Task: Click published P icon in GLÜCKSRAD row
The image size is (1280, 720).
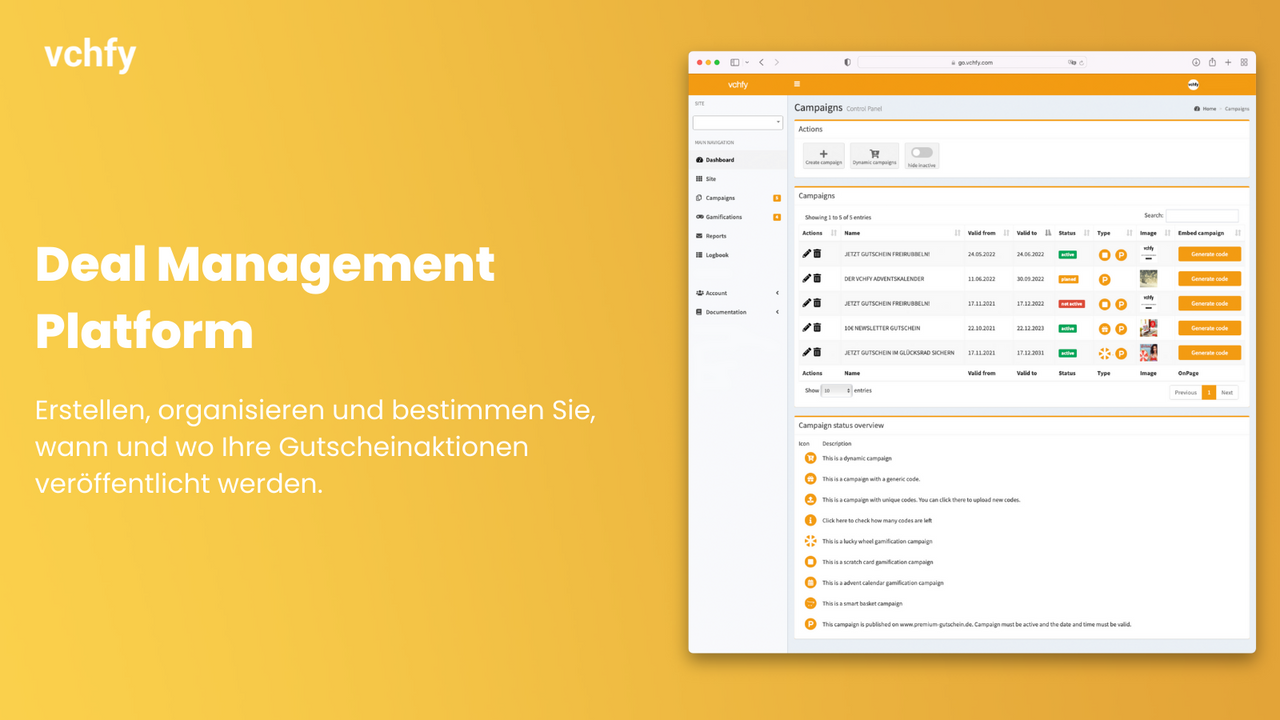Action: coord(1121,353)
